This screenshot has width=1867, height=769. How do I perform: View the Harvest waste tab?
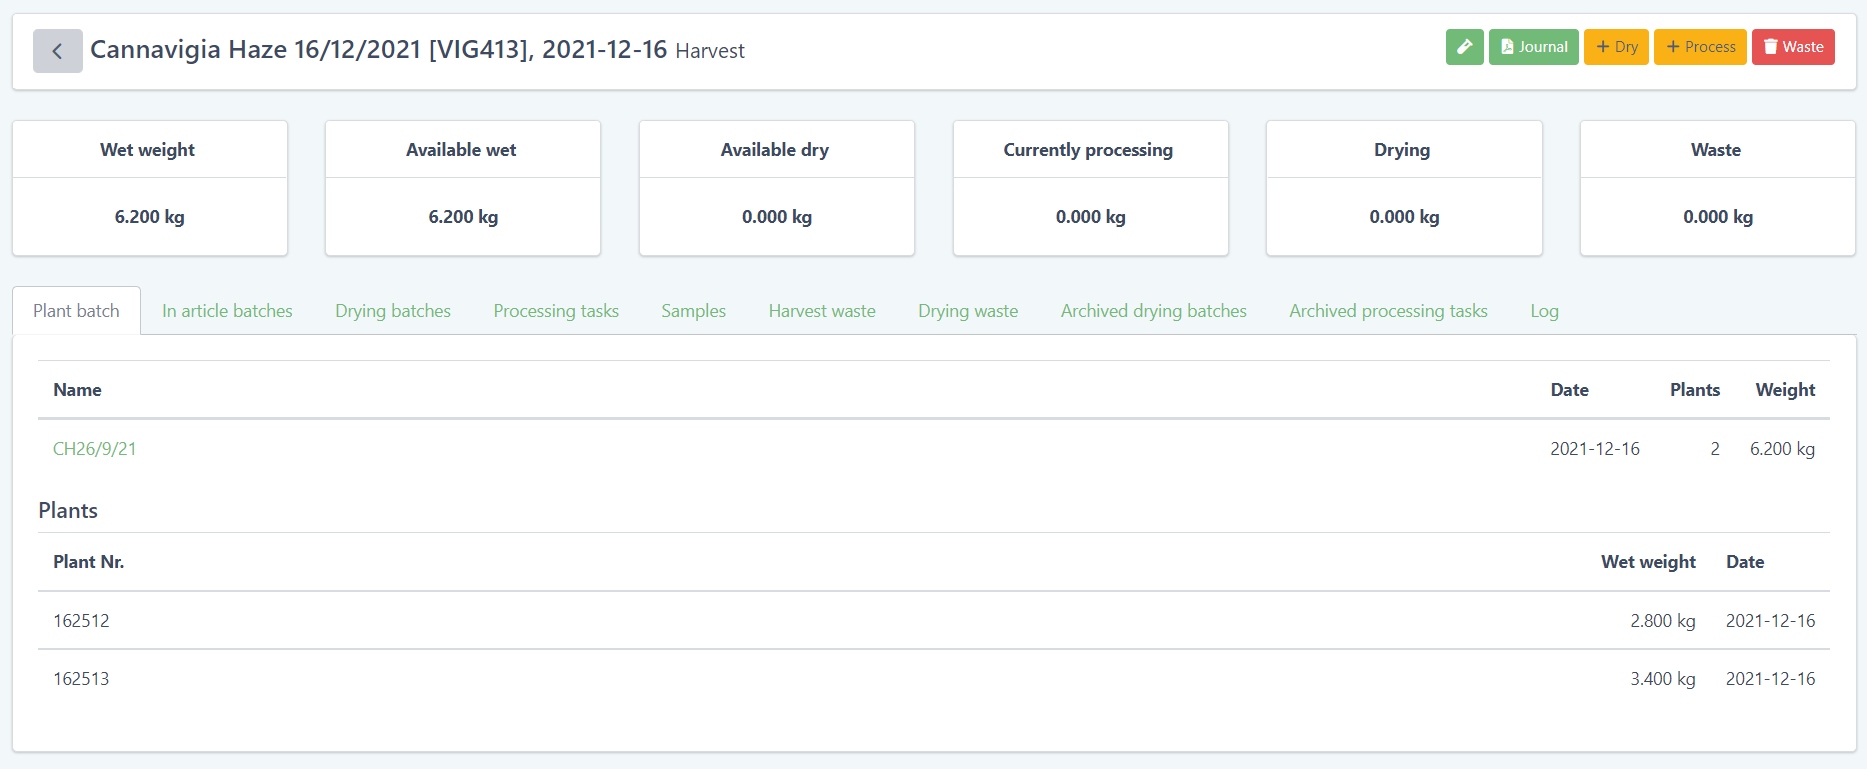pyautogui.click(x=821, y=311)
